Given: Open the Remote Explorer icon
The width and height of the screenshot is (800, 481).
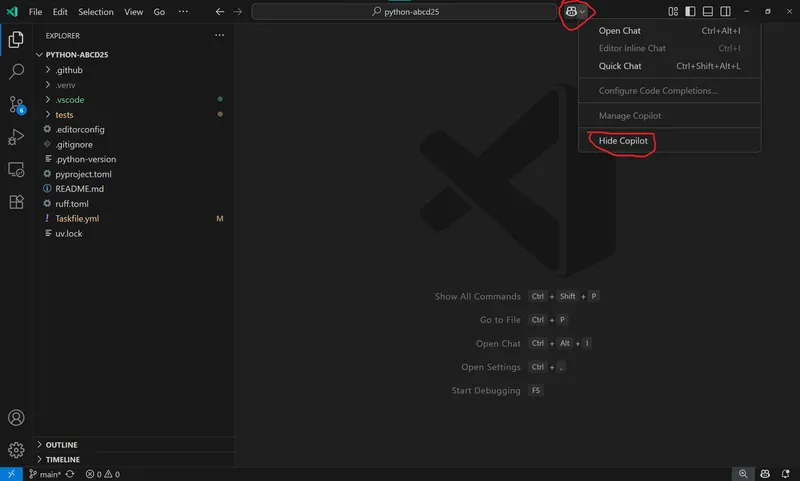Looking at the screenshot, I should (16, 169).
